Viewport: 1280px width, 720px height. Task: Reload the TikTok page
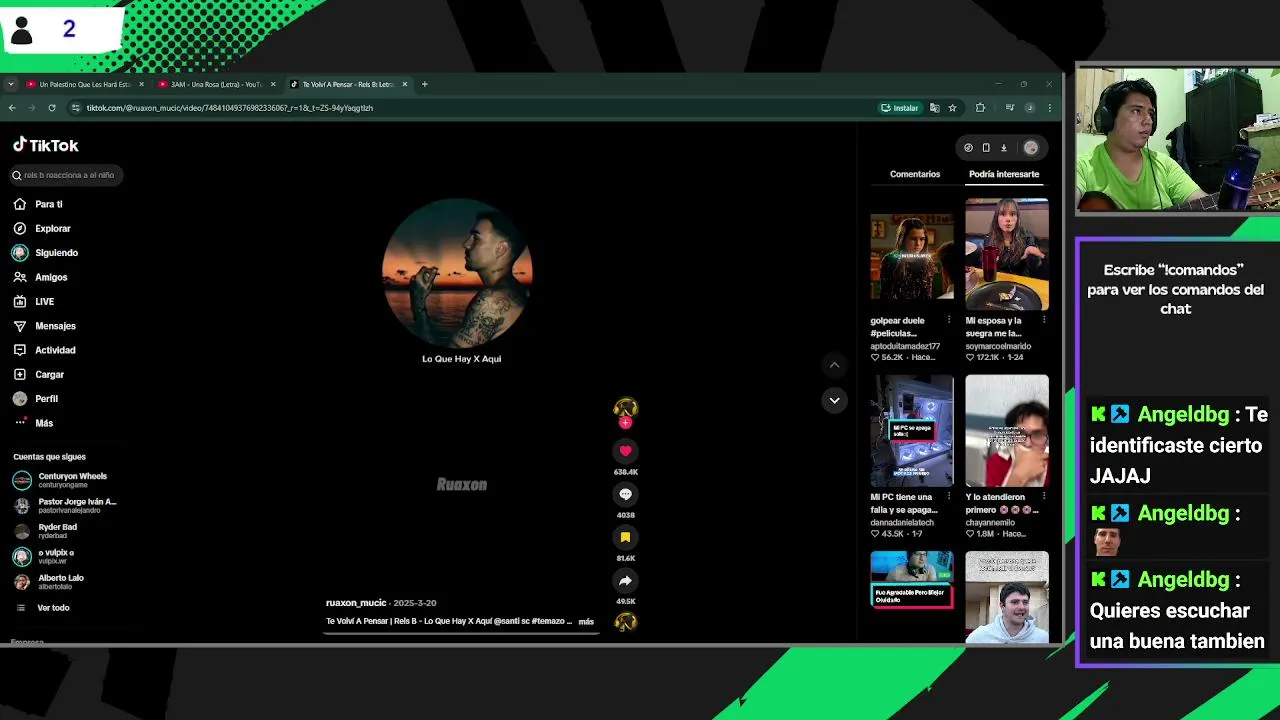point(52,108)
